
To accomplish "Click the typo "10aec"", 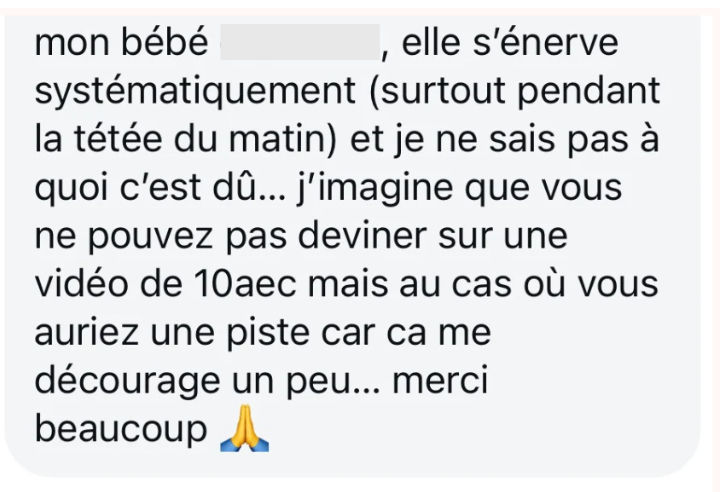I will pyautogui.click(x=245, y=284).
